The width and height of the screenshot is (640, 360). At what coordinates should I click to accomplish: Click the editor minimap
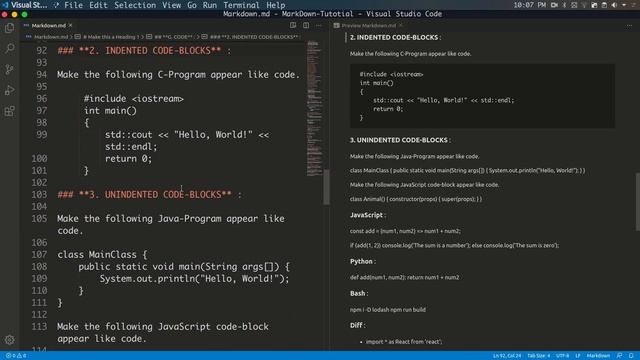click(314, 108)
